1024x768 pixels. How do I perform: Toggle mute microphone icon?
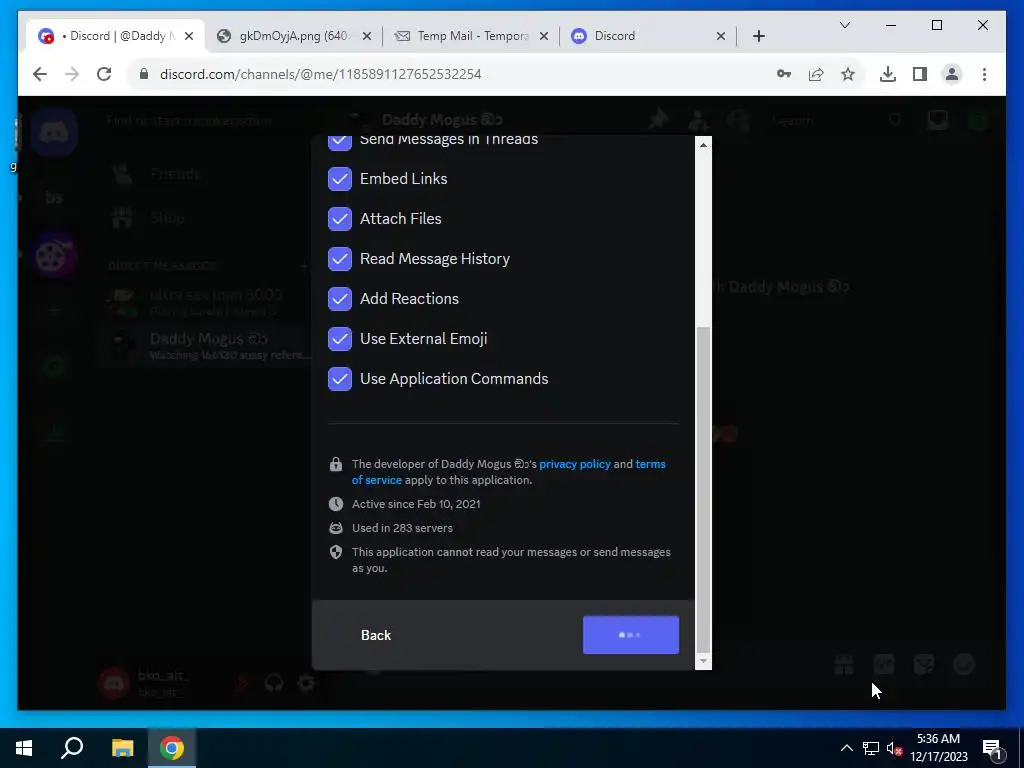(242, 683)
